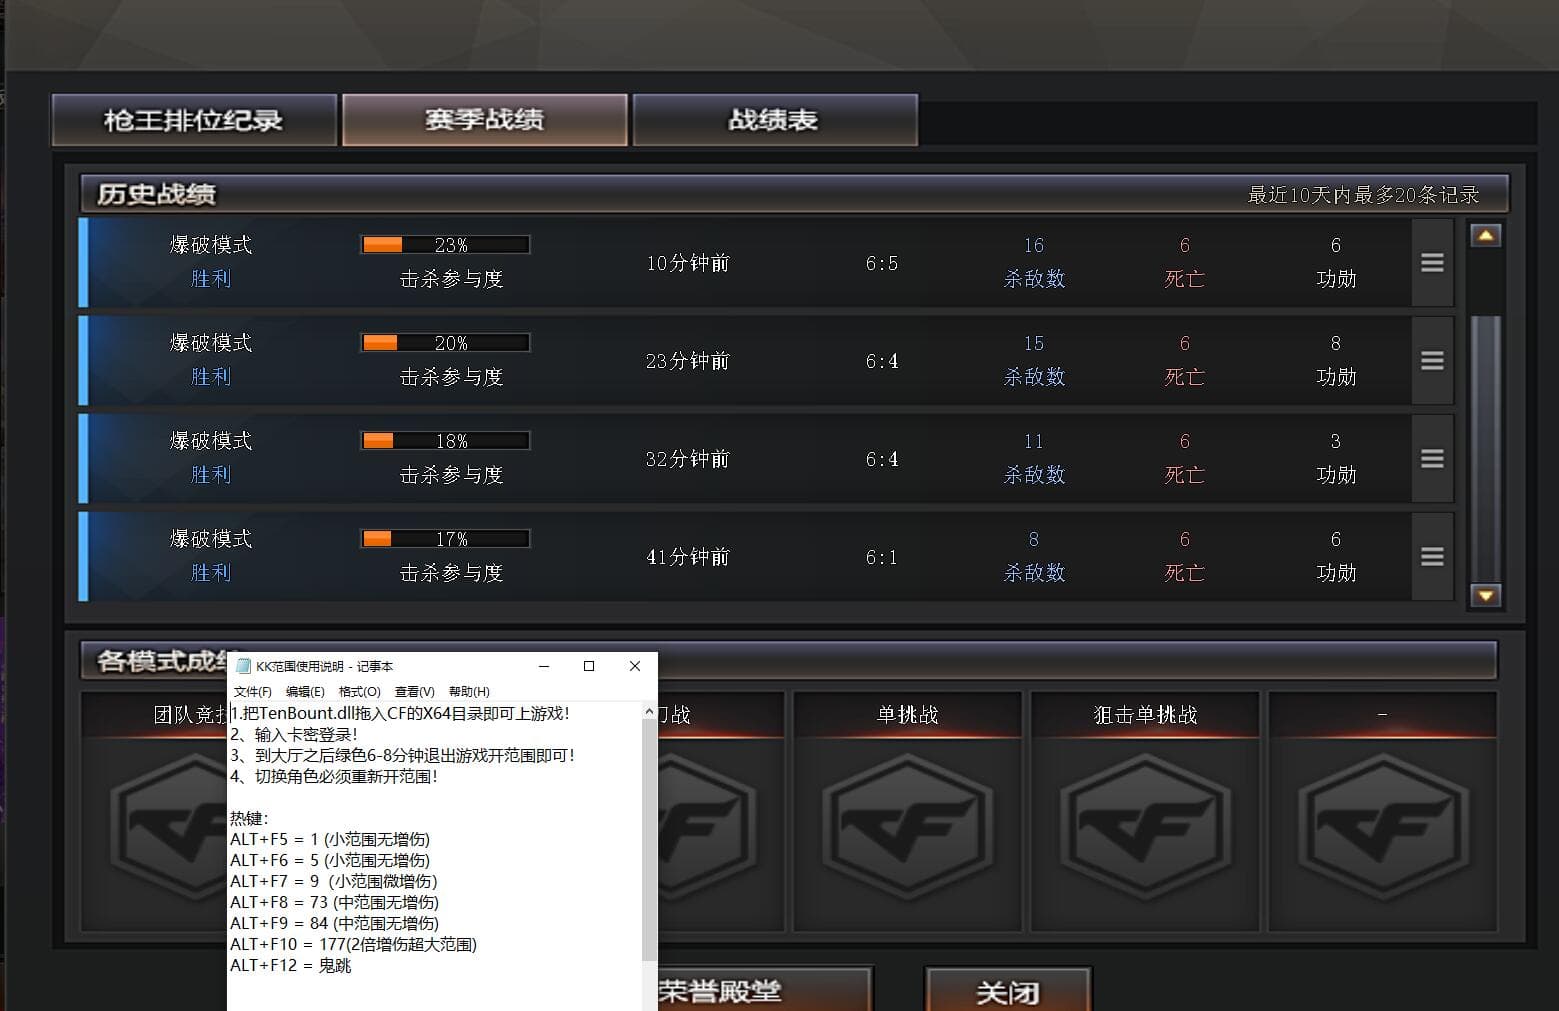Click the ALT+F5 = 1 line in Notepad
This screenshot has height=1011, width=1559.
coord(330,840)
